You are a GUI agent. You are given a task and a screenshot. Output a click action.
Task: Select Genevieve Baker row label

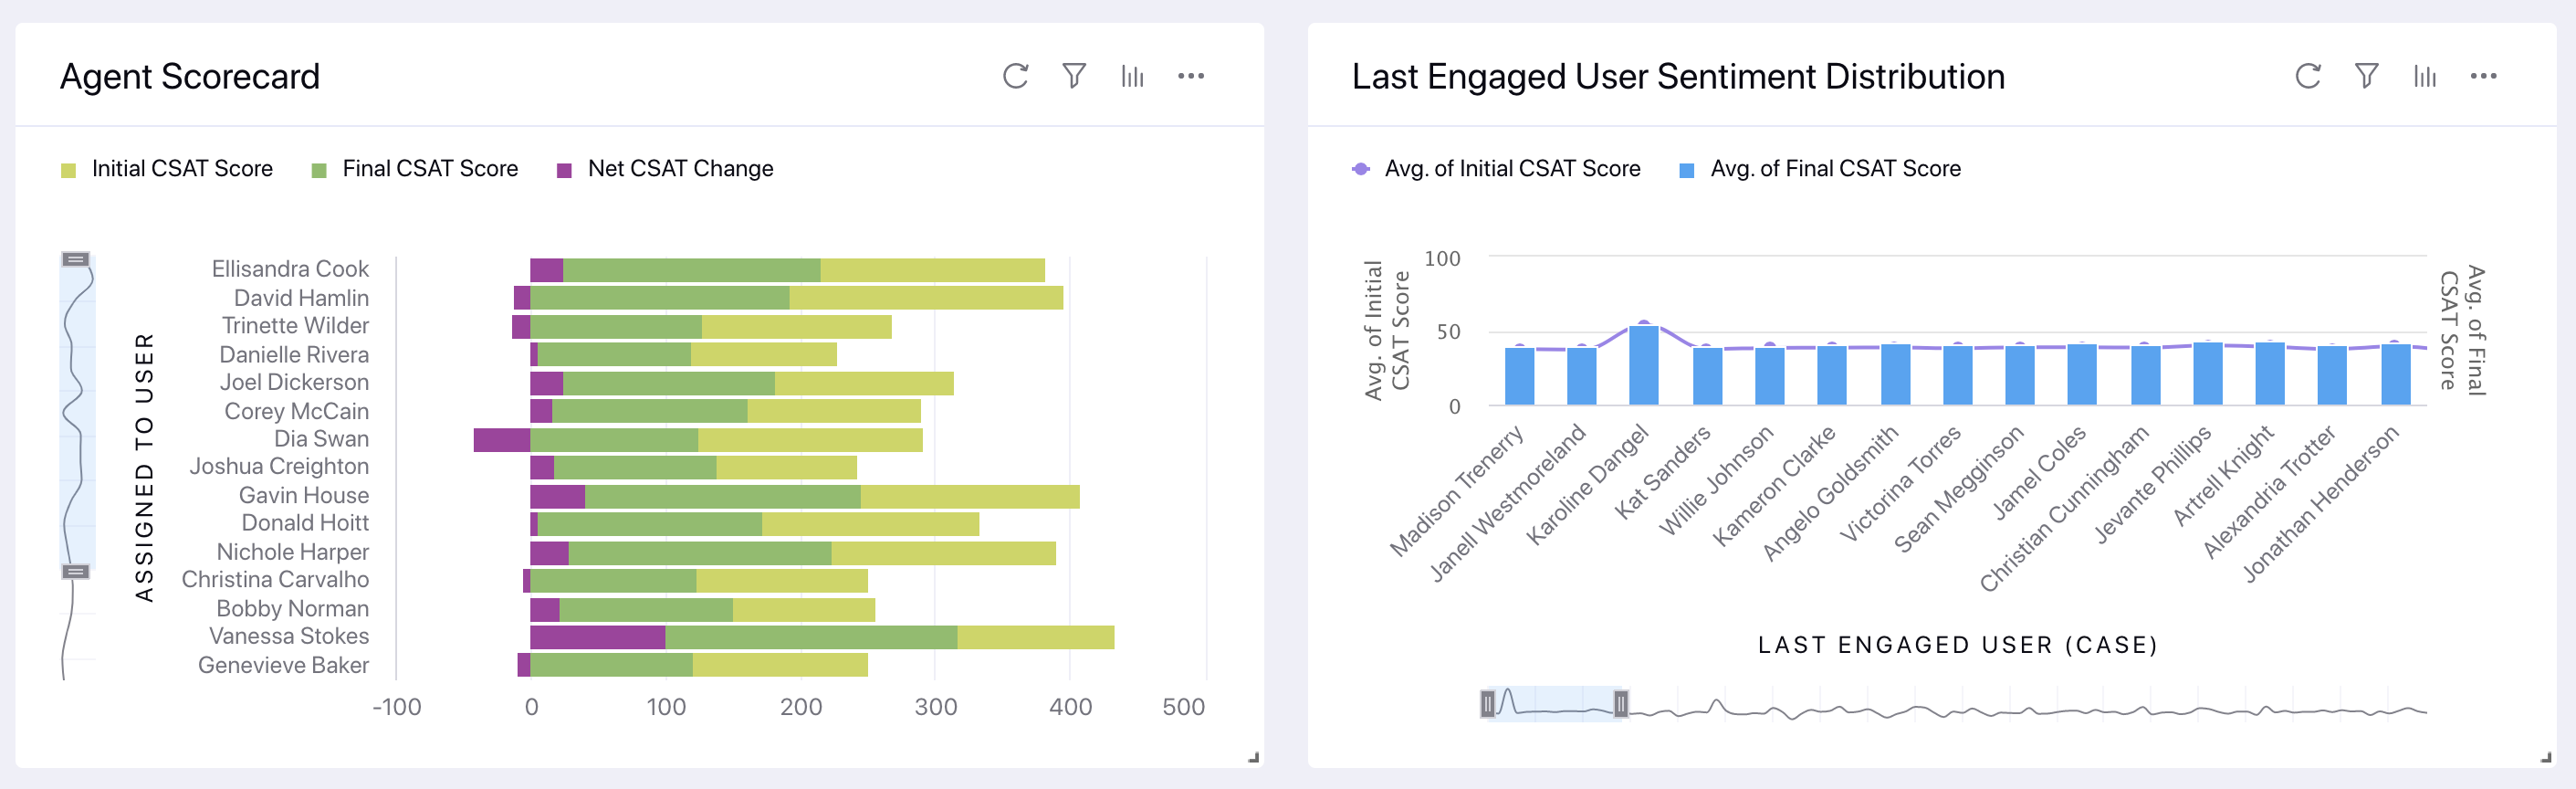(x=283, y=665)
